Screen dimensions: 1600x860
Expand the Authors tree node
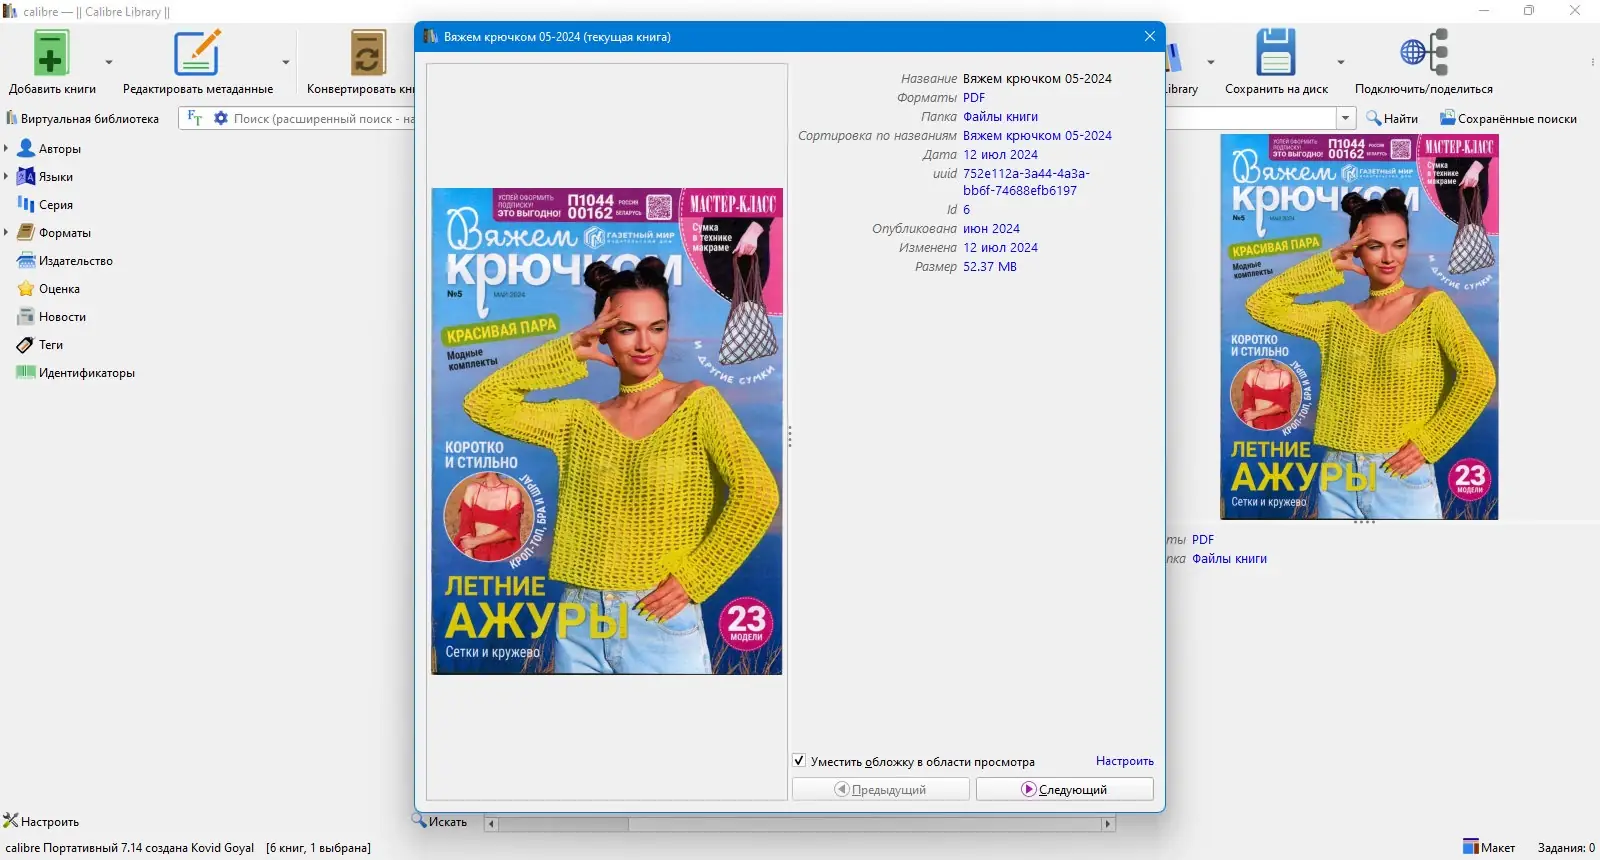pos(6,149)
